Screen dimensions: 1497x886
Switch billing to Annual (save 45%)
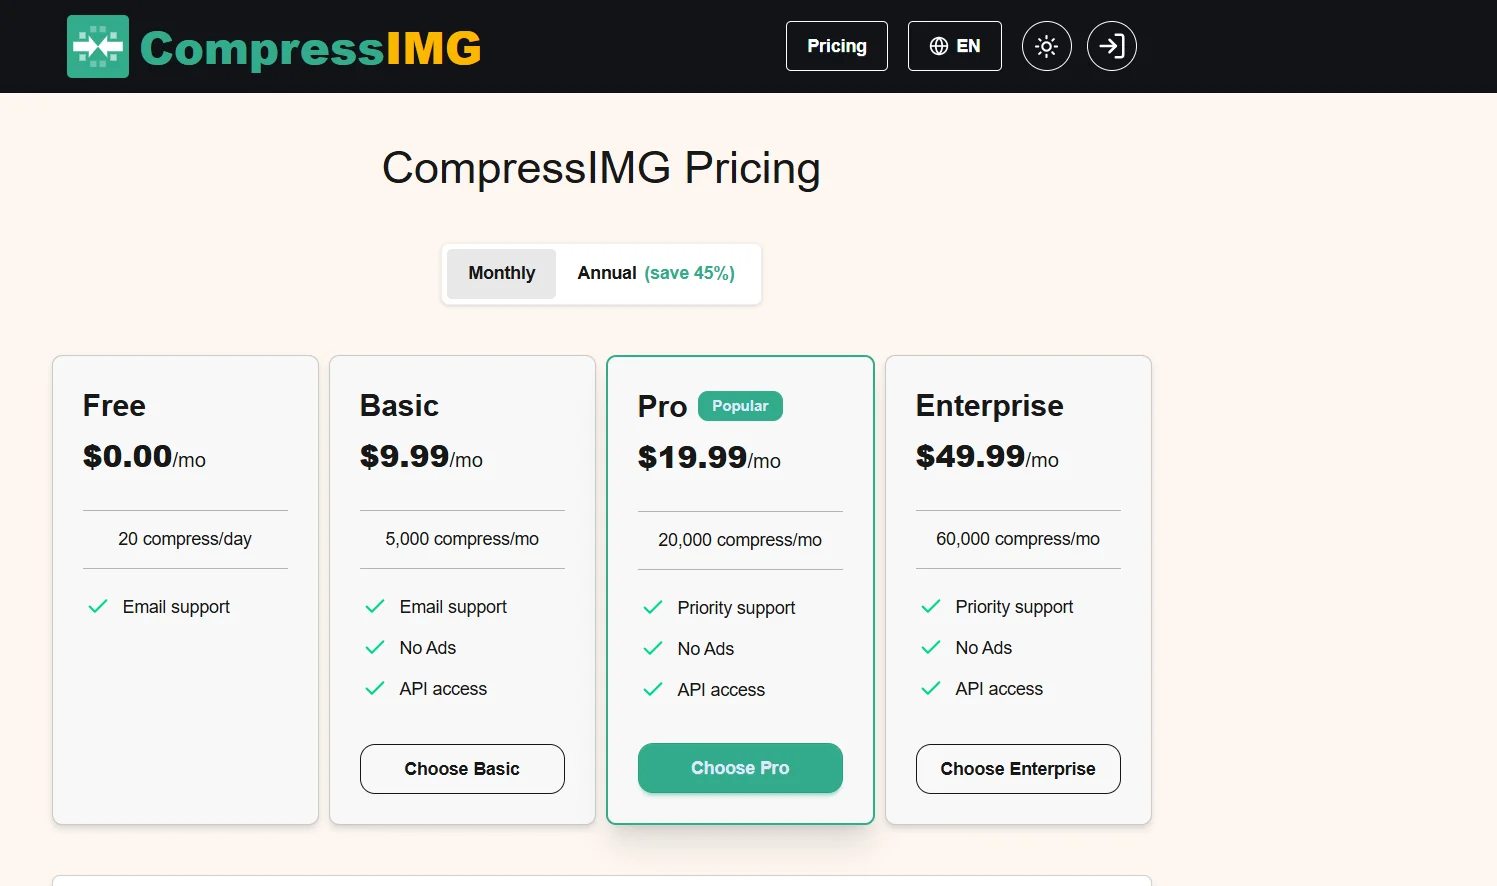(656, 273)
